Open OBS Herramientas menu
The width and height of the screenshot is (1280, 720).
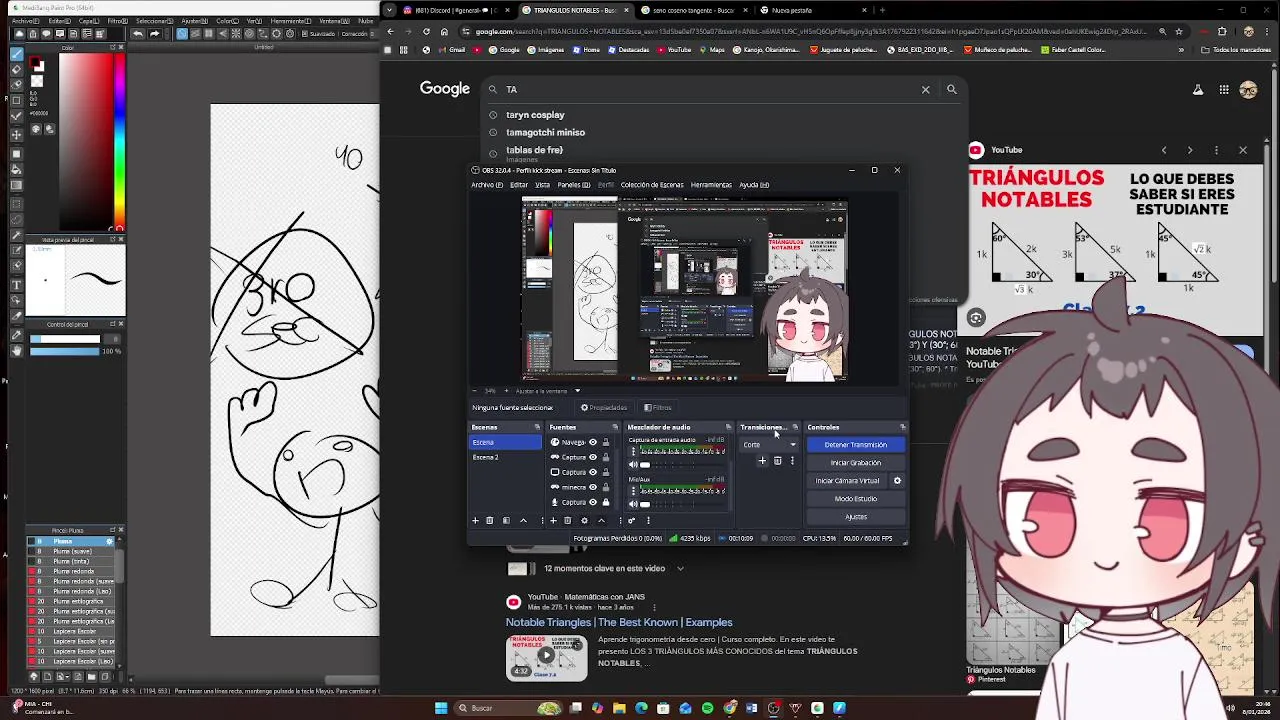(x=711, y=185)
